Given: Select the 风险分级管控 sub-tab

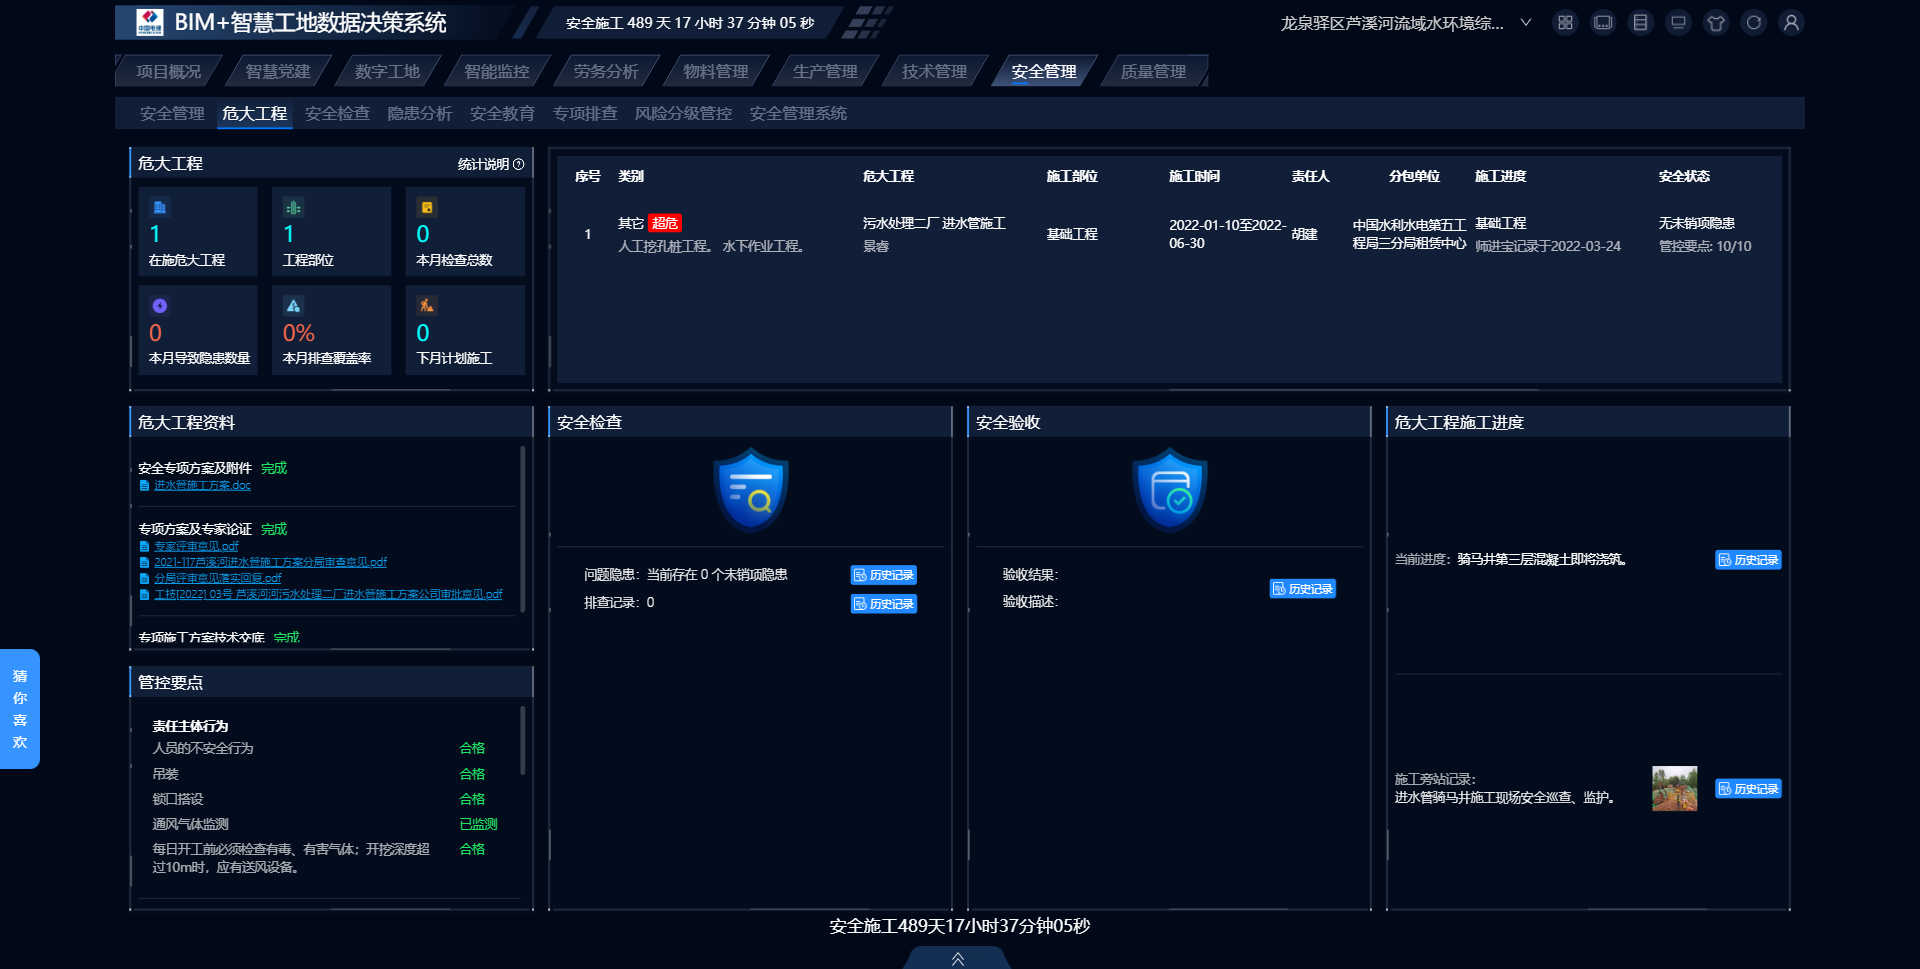Looking at the screenshot, I should 683,114.
